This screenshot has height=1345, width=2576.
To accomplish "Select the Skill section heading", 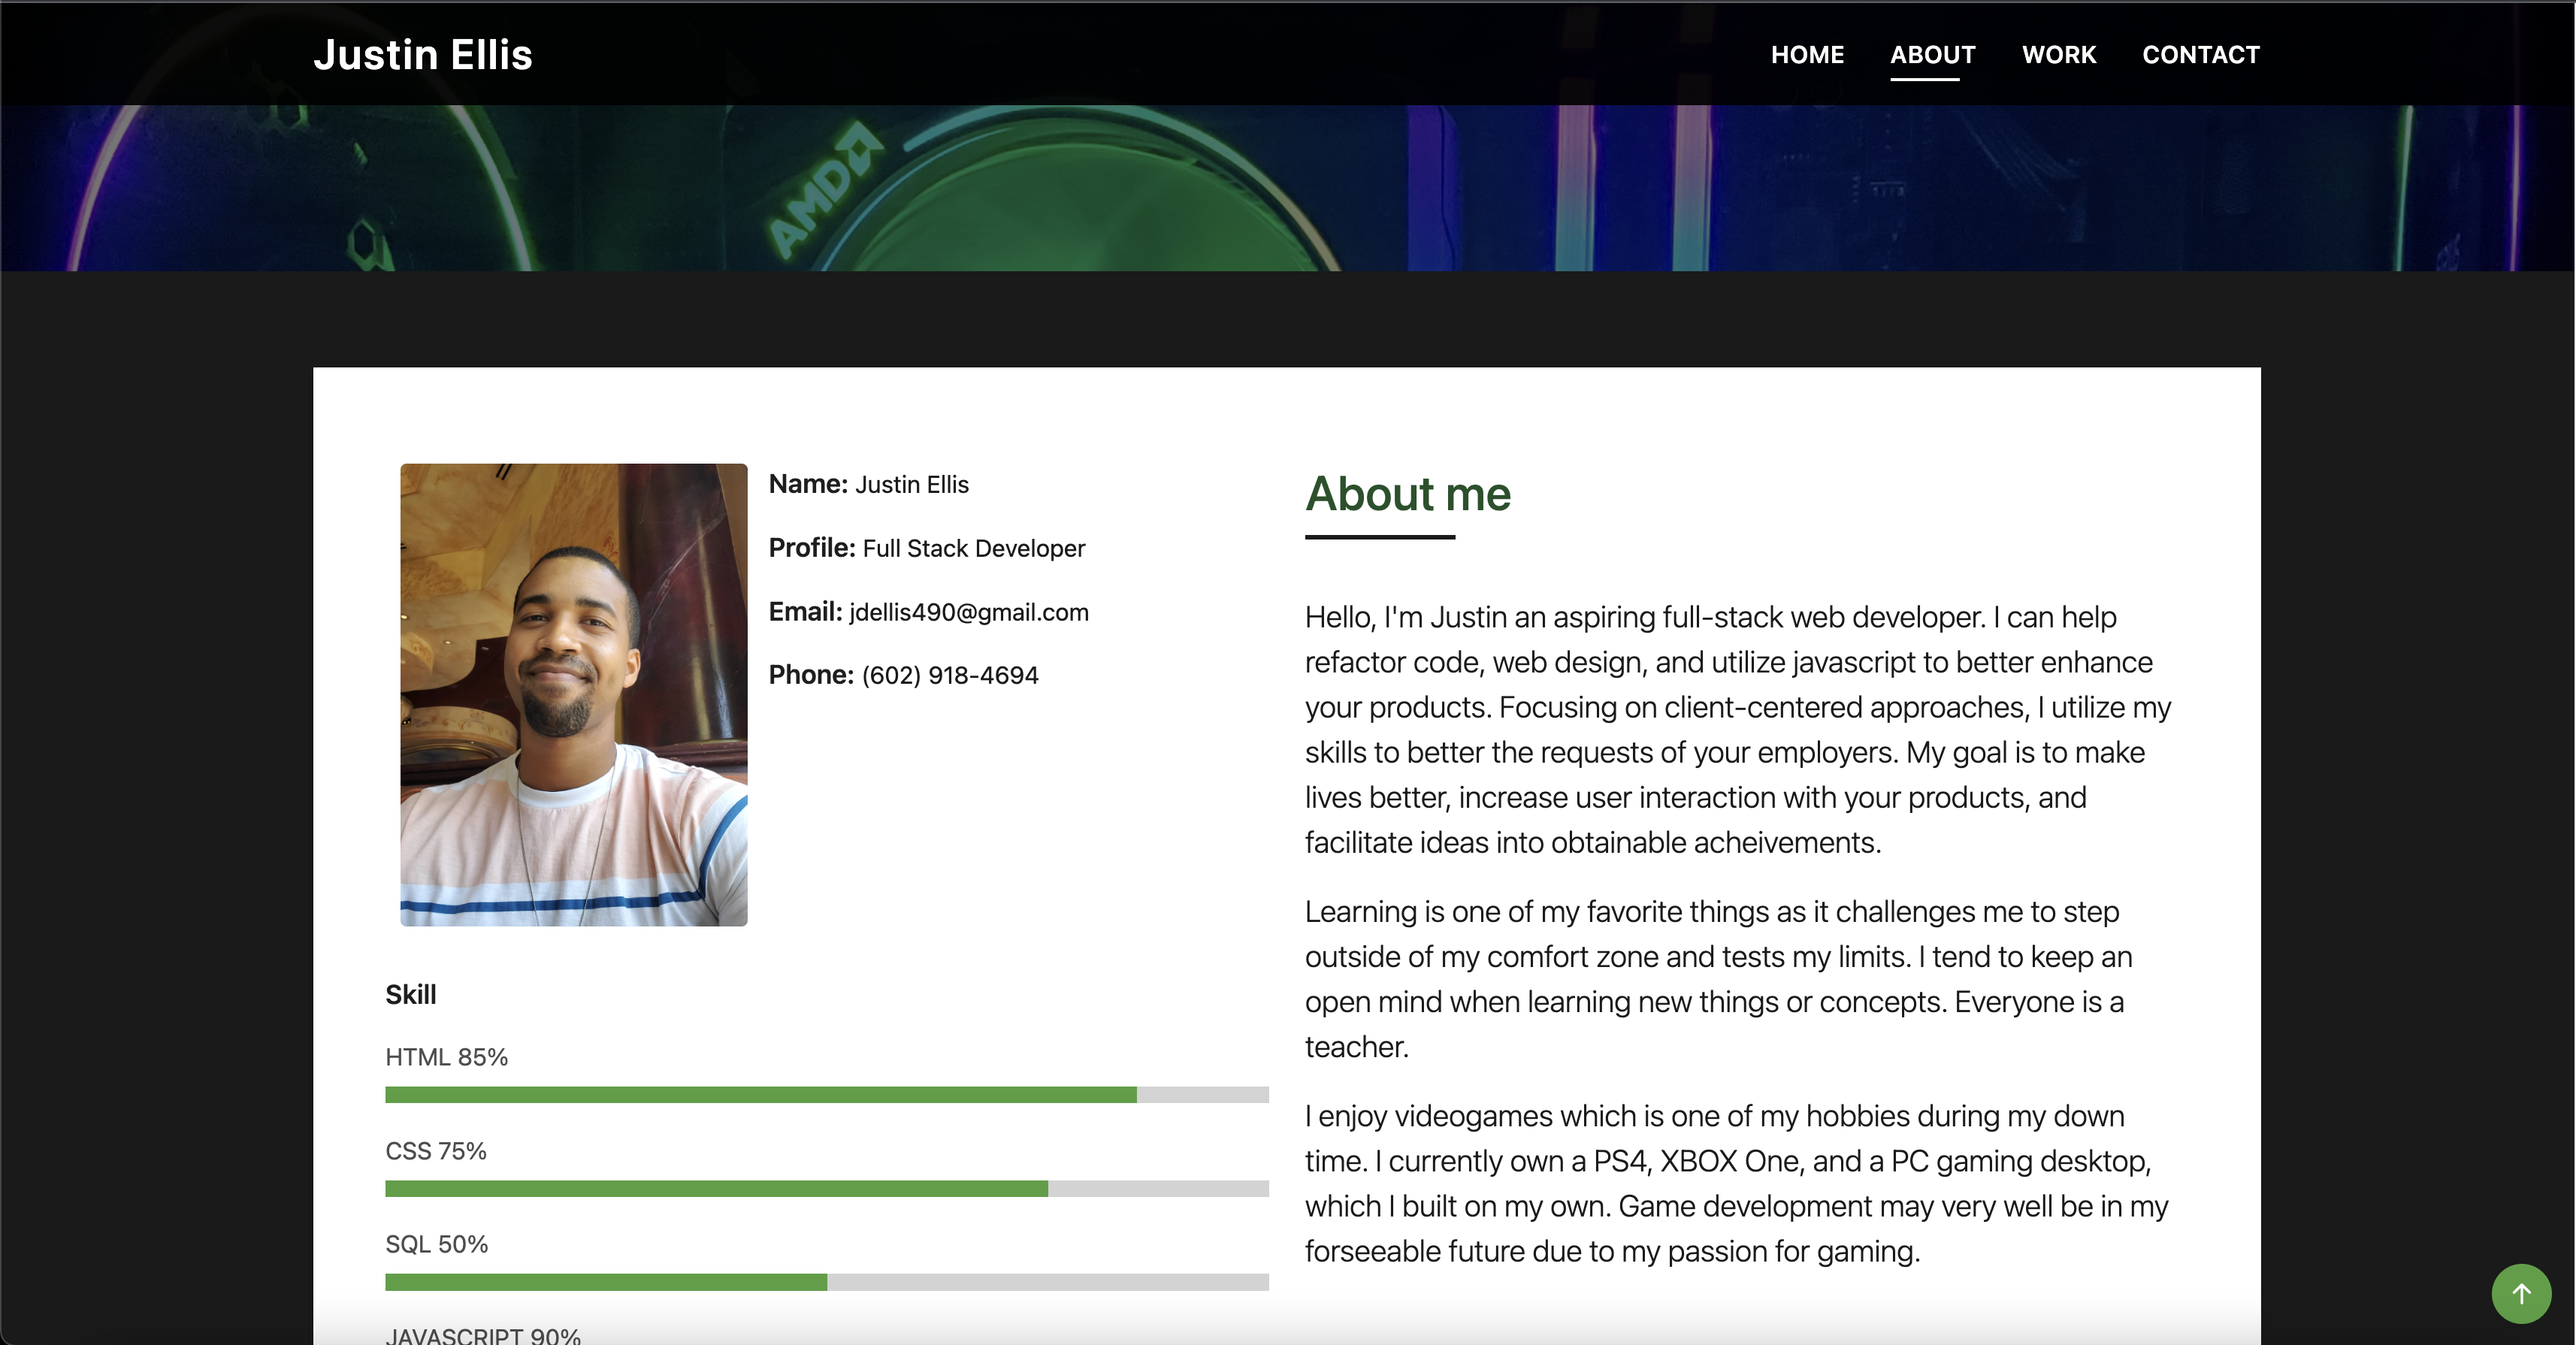I will click(410, 993).
